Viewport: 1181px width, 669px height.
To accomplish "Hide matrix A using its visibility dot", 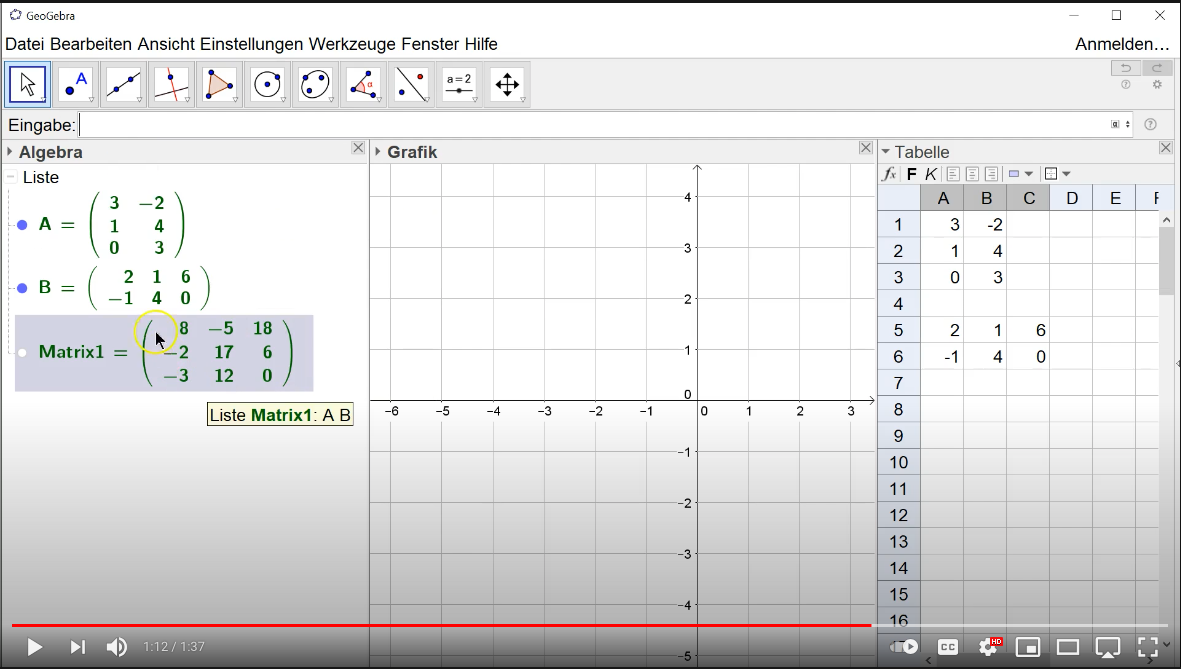I will (x=21, y=224).
